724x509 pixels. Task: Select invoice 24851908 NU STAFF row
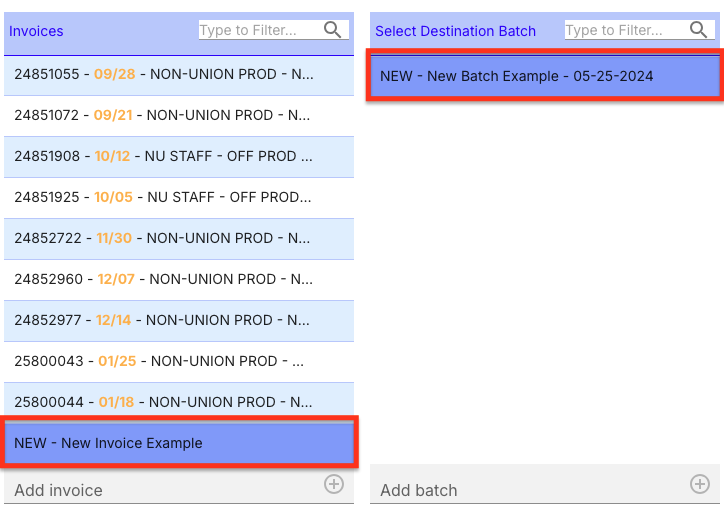click(179, 157)
